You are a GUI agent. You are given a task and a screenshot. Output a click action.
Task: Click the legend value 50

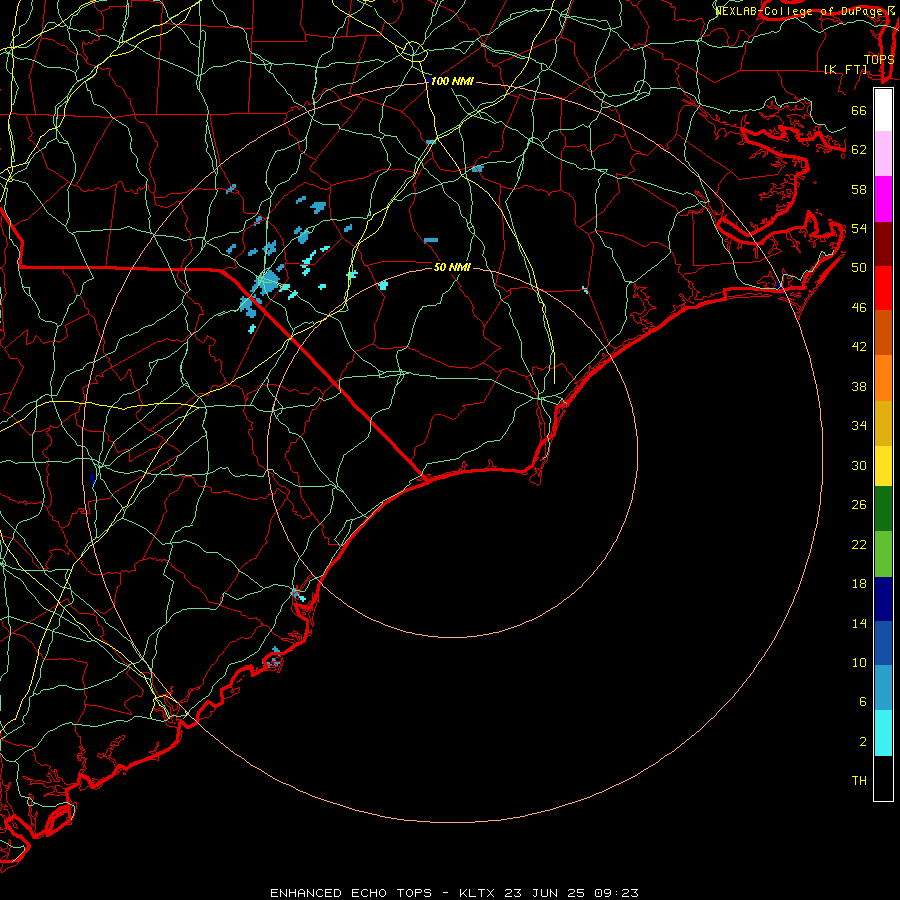(859, 268)
